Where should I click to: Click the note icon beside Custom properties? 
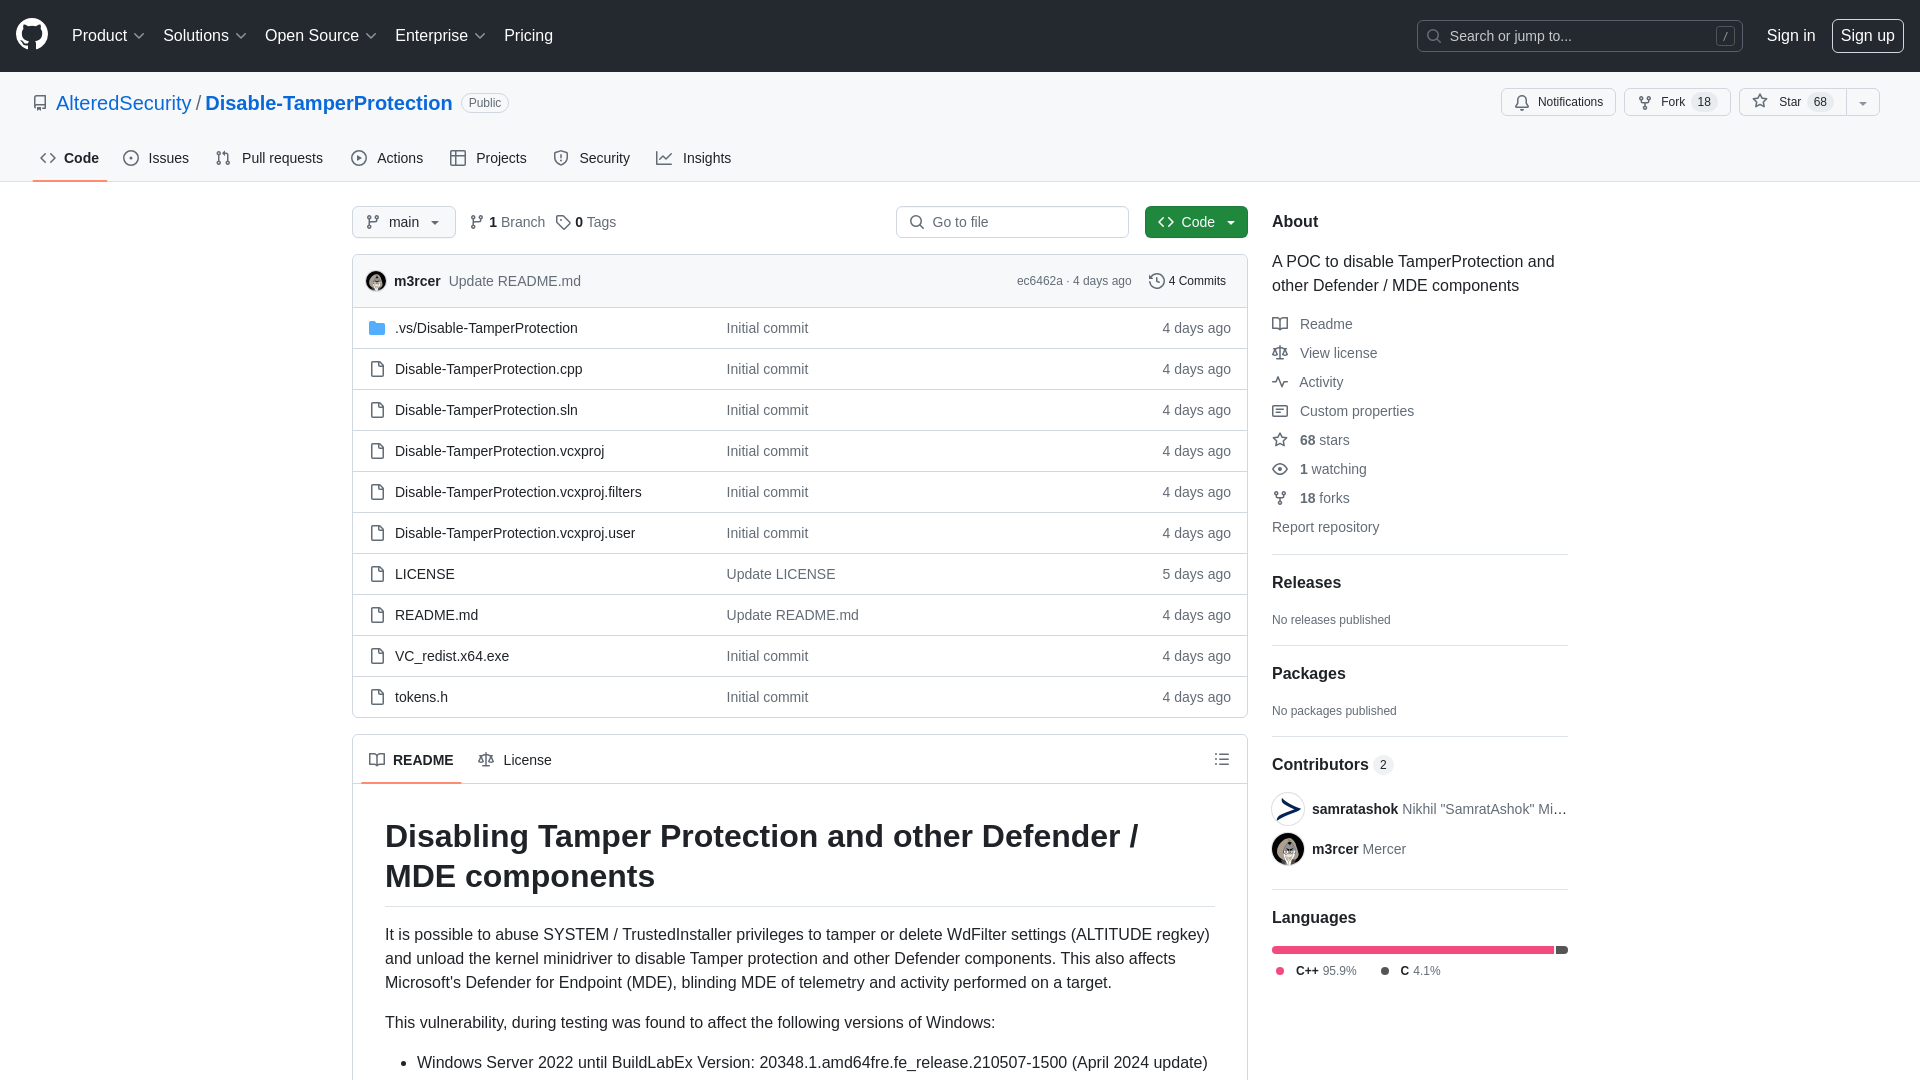click(x=1280, y=411)
